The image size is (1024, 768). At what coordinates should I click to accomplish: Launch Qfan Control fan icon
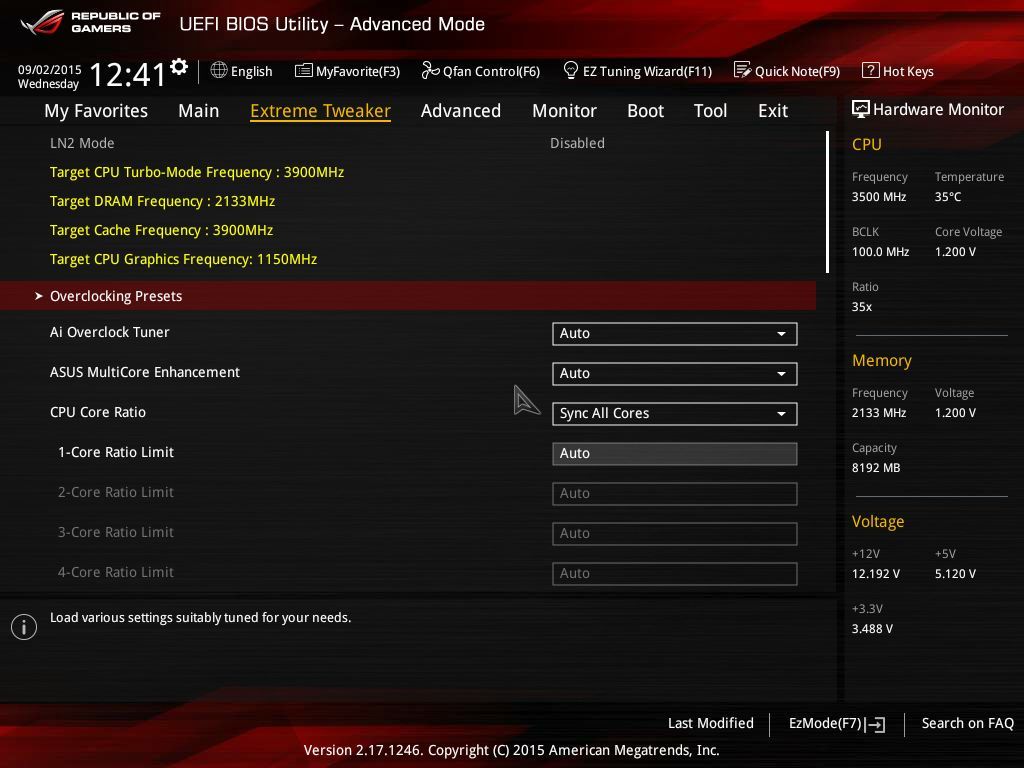tap(430, 70)
